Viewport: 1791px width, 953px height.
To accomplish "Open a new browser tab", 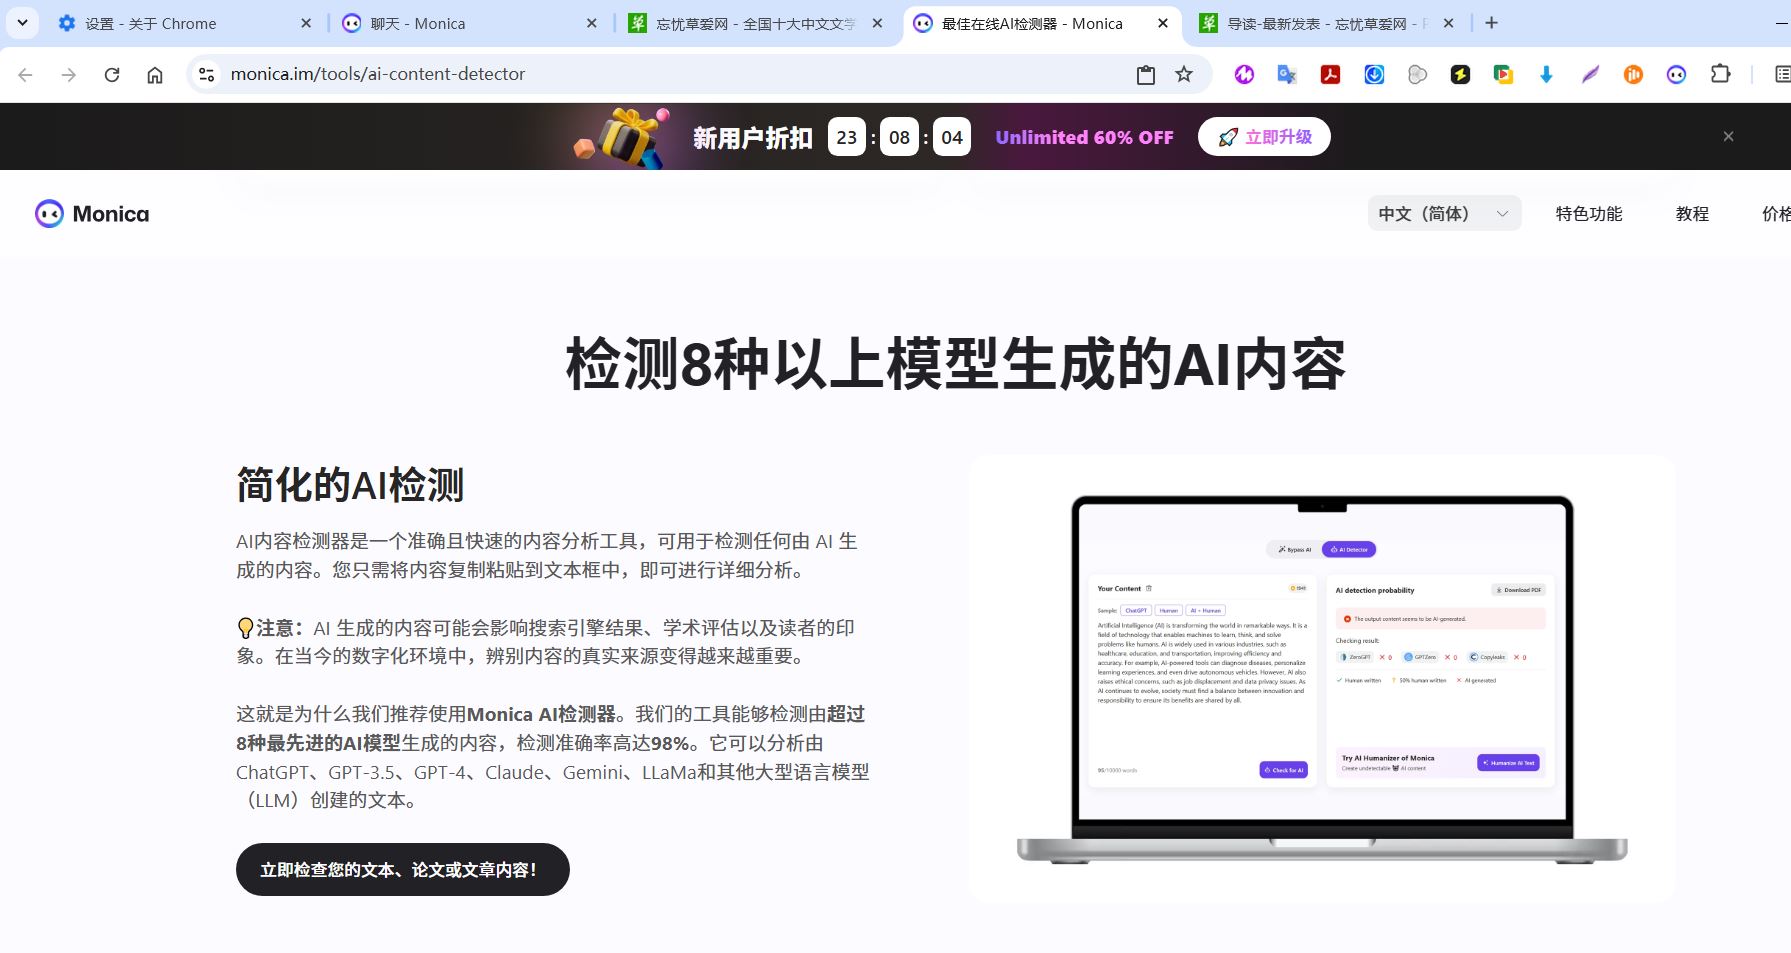I will click(x=1492, y=23).
